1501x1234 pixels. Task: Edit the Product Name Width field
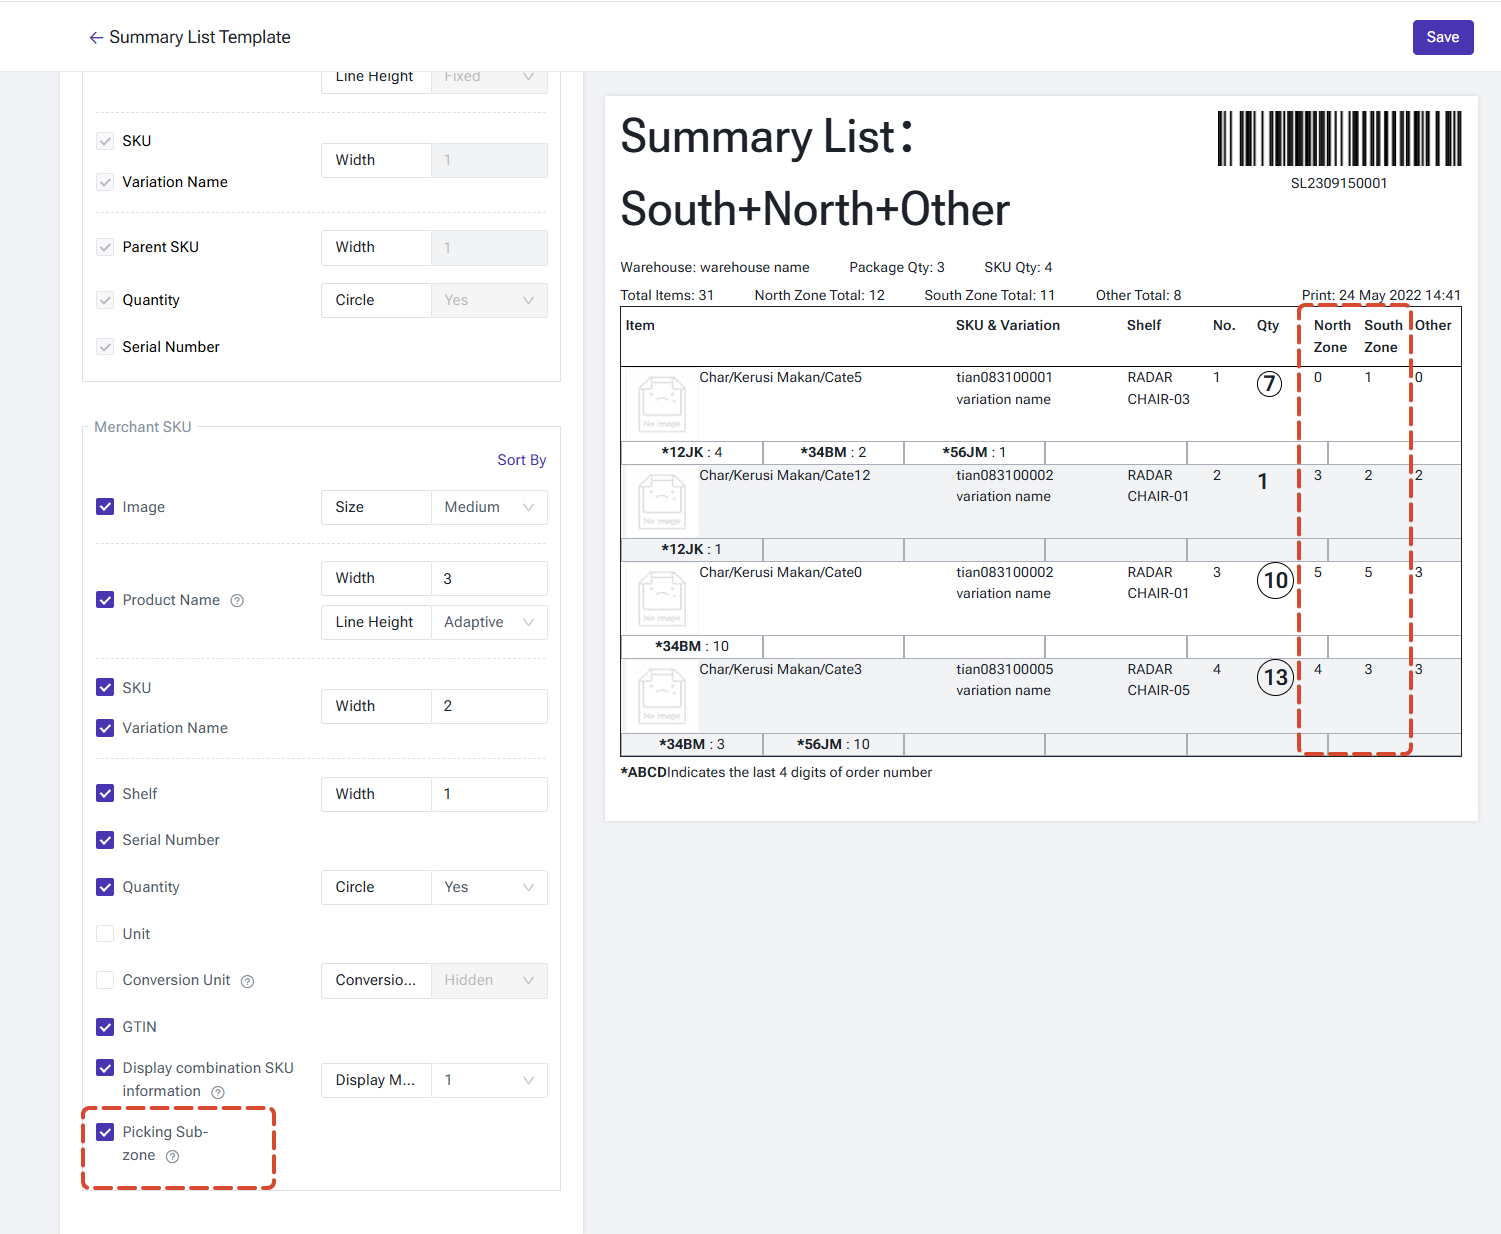(x=489, y=578)
